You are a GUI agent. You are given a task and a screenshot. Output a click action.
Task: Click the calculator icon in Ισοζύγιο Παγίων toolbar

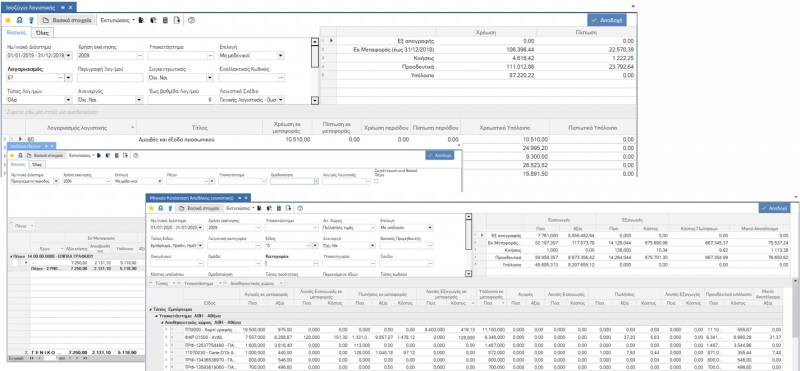[x=117, y=155]
